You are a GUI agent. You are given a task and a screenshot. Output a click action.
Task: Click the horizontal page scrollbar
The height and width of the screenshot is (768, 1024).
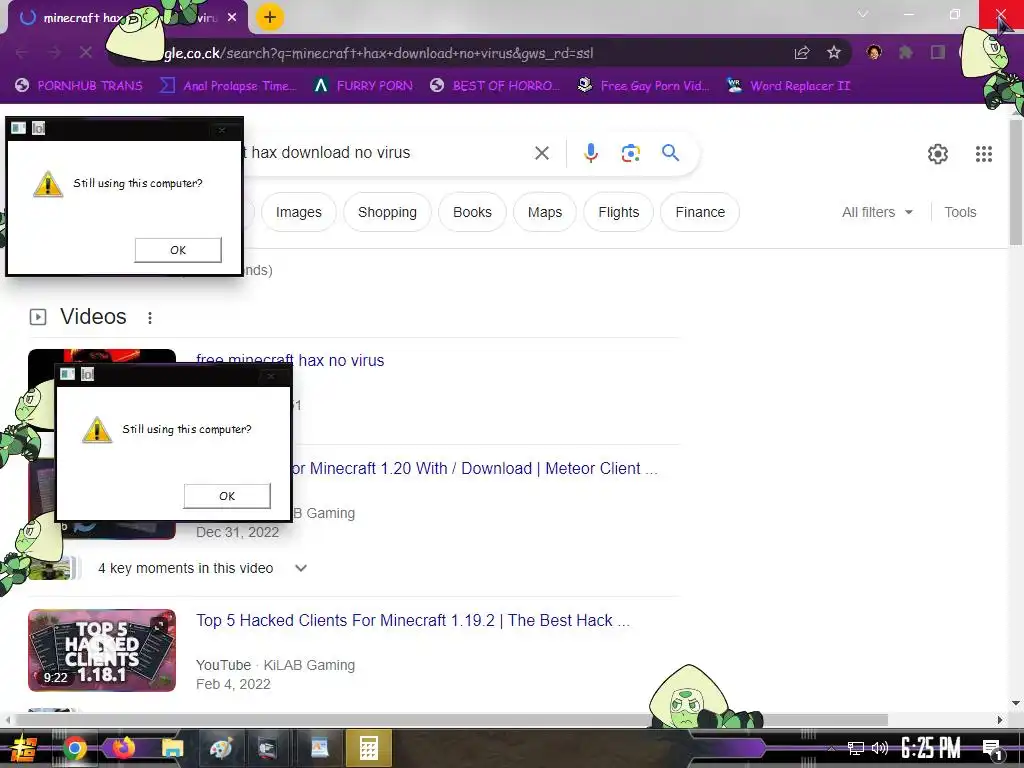click(451, 720)
